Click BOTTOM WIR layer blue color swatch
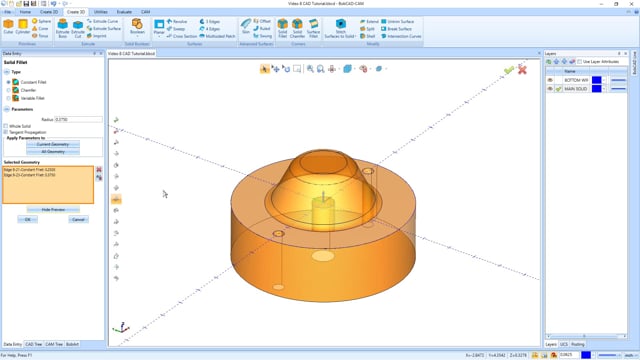 [597, 80]
